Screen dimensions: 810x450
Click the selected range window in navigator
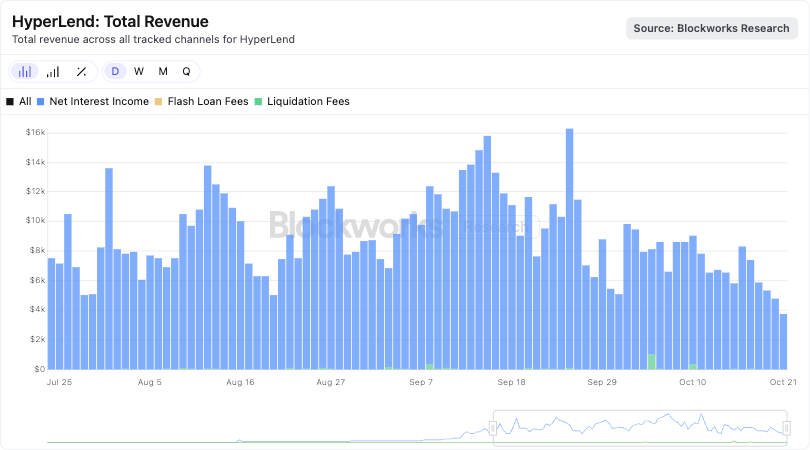tap(640, 428)
